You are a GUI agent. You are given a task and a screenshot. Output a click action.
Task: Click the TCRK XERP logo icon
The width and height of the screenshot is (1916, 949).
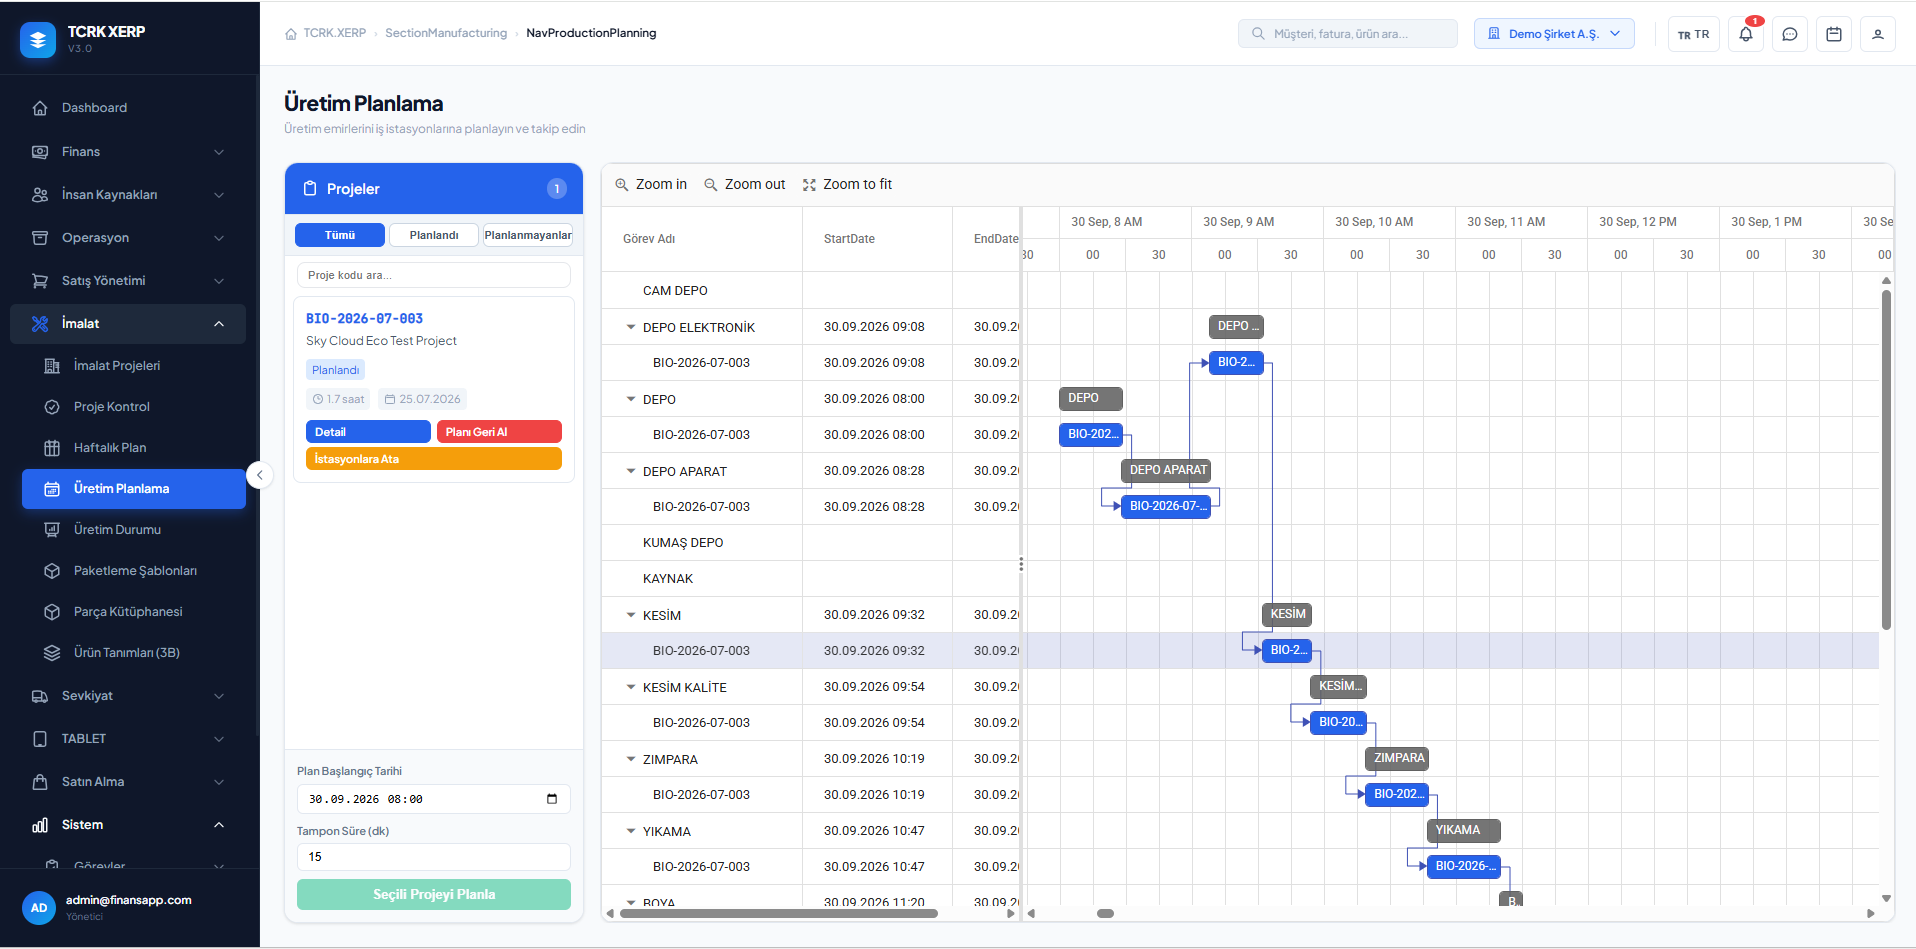click(38, 40)
